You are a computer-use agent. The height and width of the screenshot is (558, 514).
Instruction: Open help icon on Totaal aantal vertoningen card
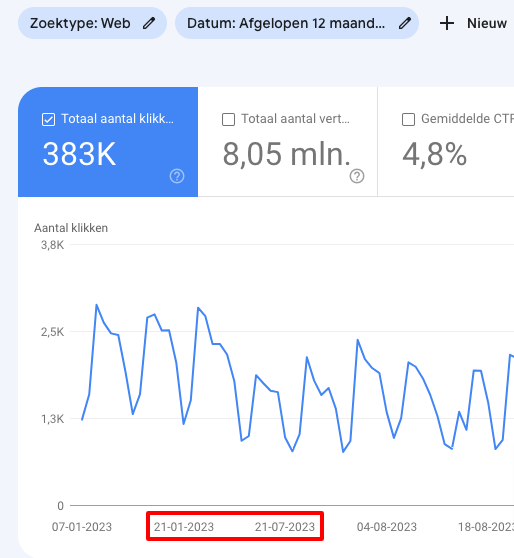click(357, 176)
